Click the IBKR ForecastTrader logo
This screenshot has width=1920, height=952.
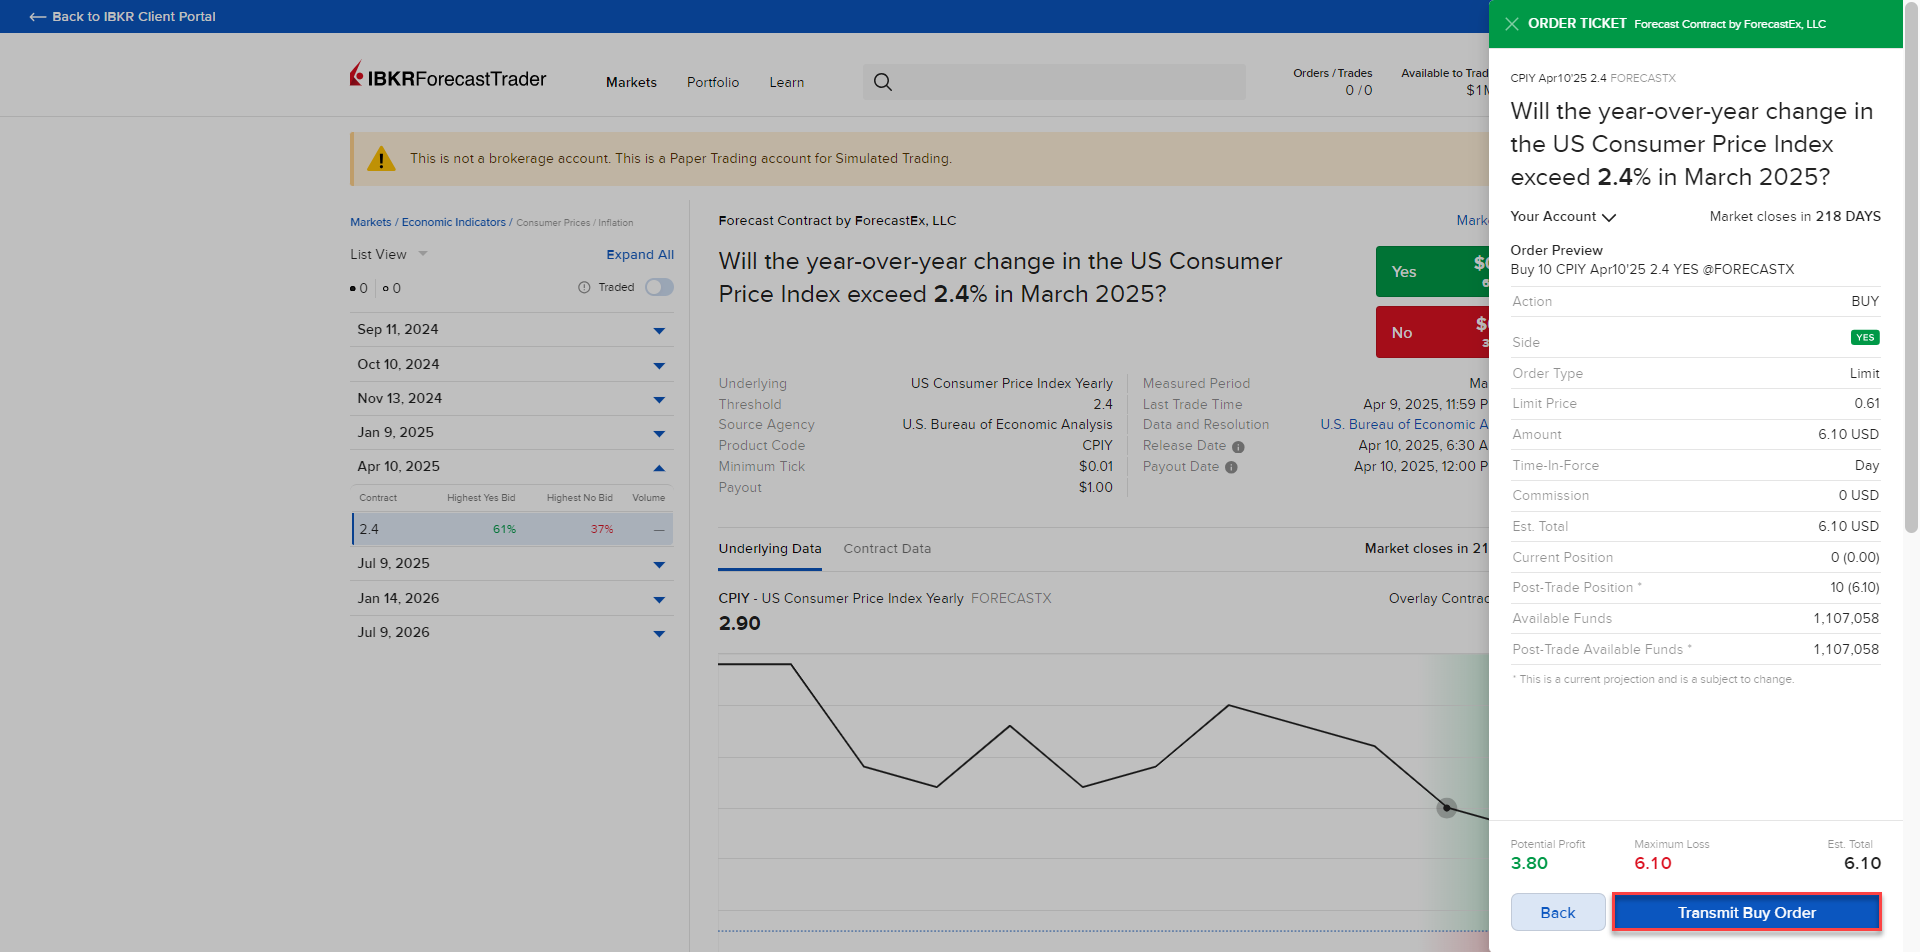(448, 77)
